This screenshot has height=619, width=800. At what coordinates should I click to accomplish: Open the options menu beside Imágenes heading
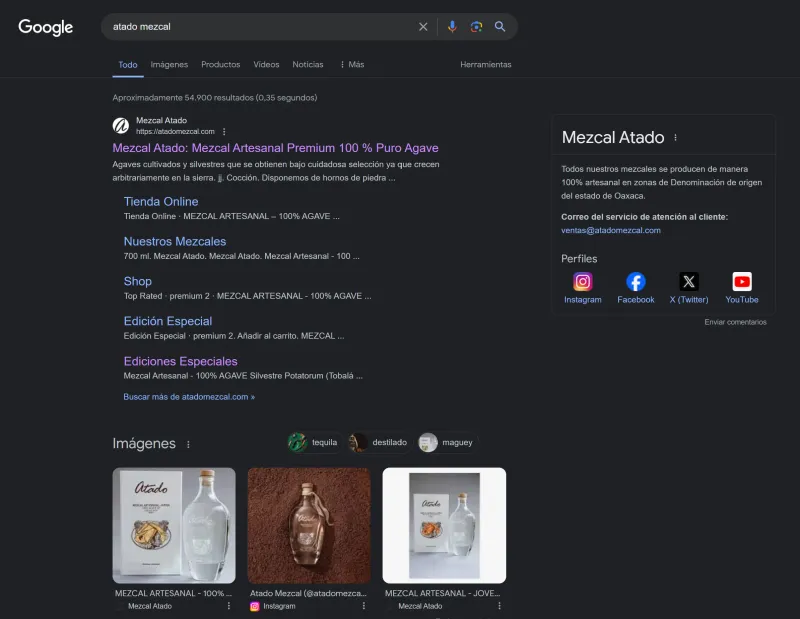(x=188, y=444)
